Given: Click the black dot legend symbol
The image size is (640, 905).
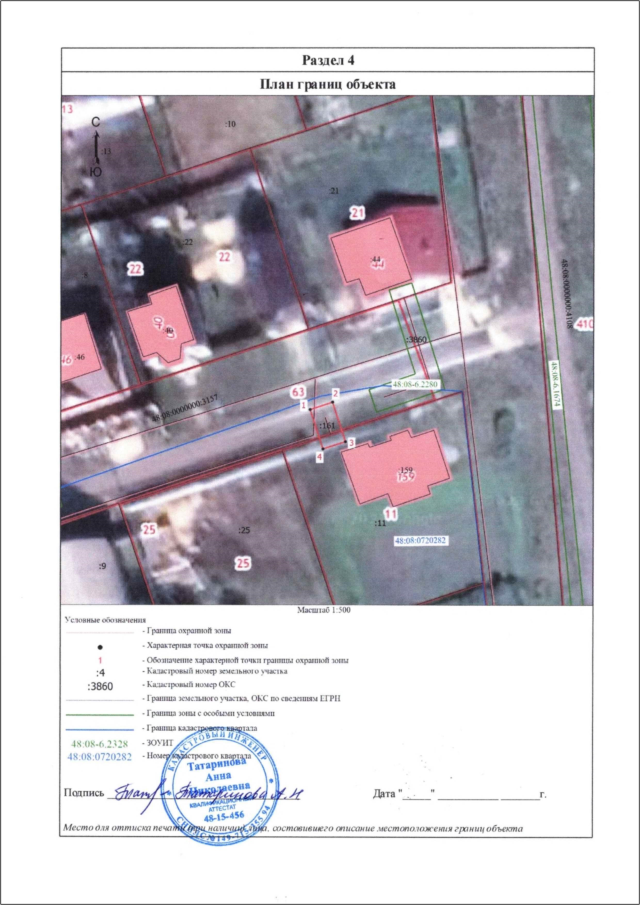Looking at the screenshot, I should pyautogui.click(x=99, y=648).
